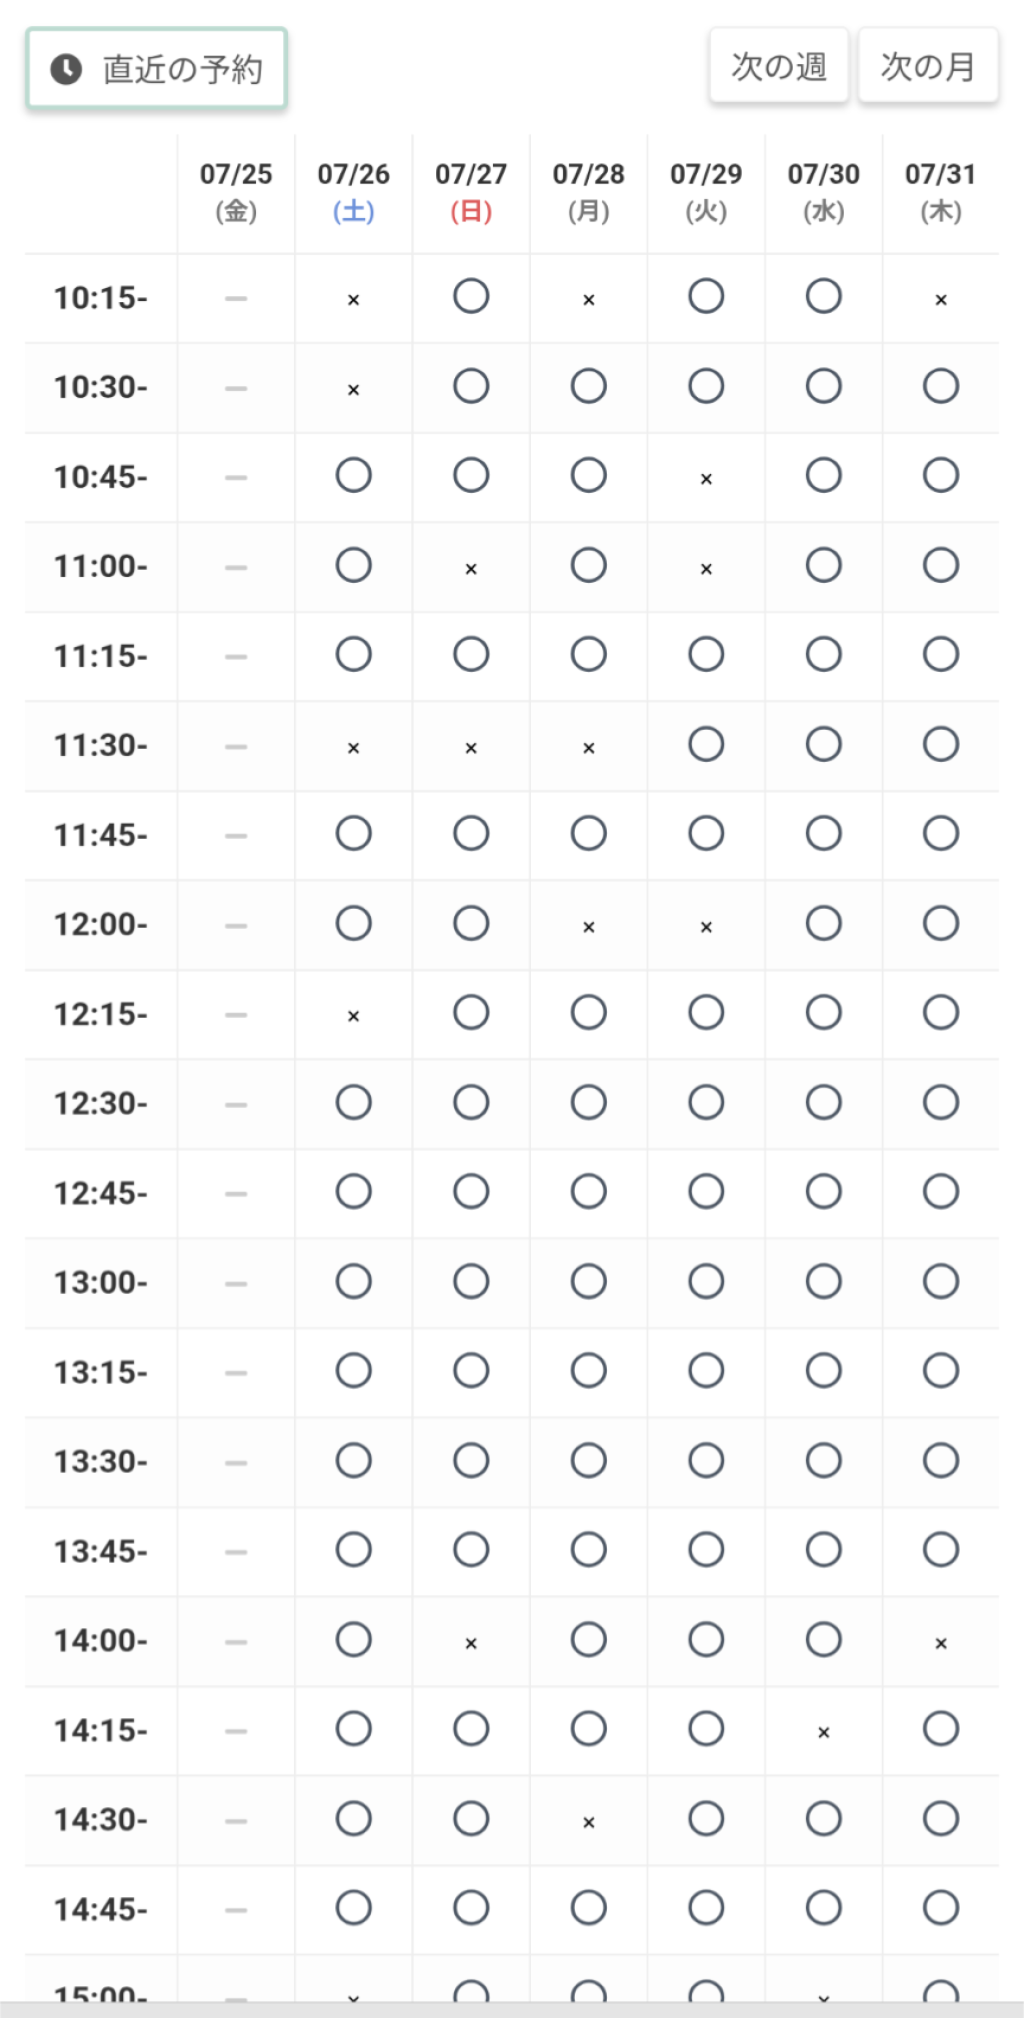Select the 07/27 10:15 available circle
The image size is (1024, 2018).
pyautogui.click(x=471, y=296)
